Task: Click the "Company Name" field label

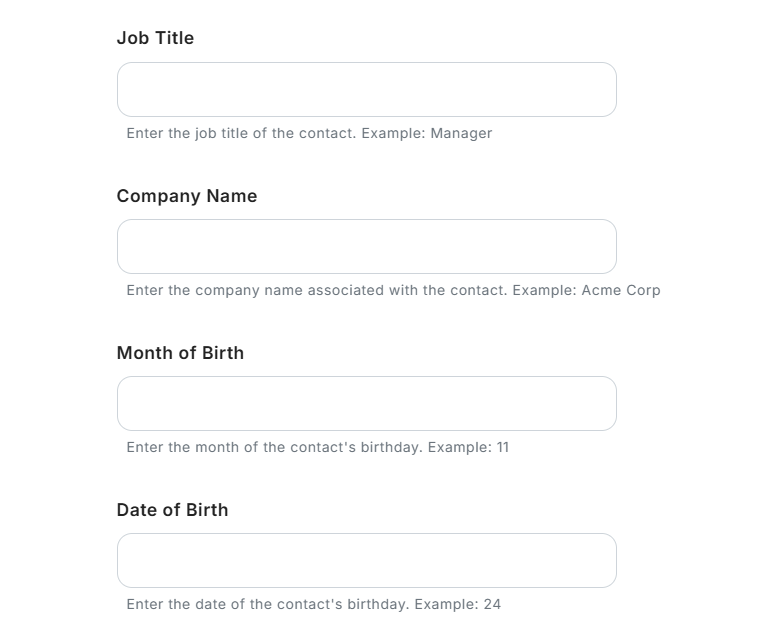Action: pos(187,196)
